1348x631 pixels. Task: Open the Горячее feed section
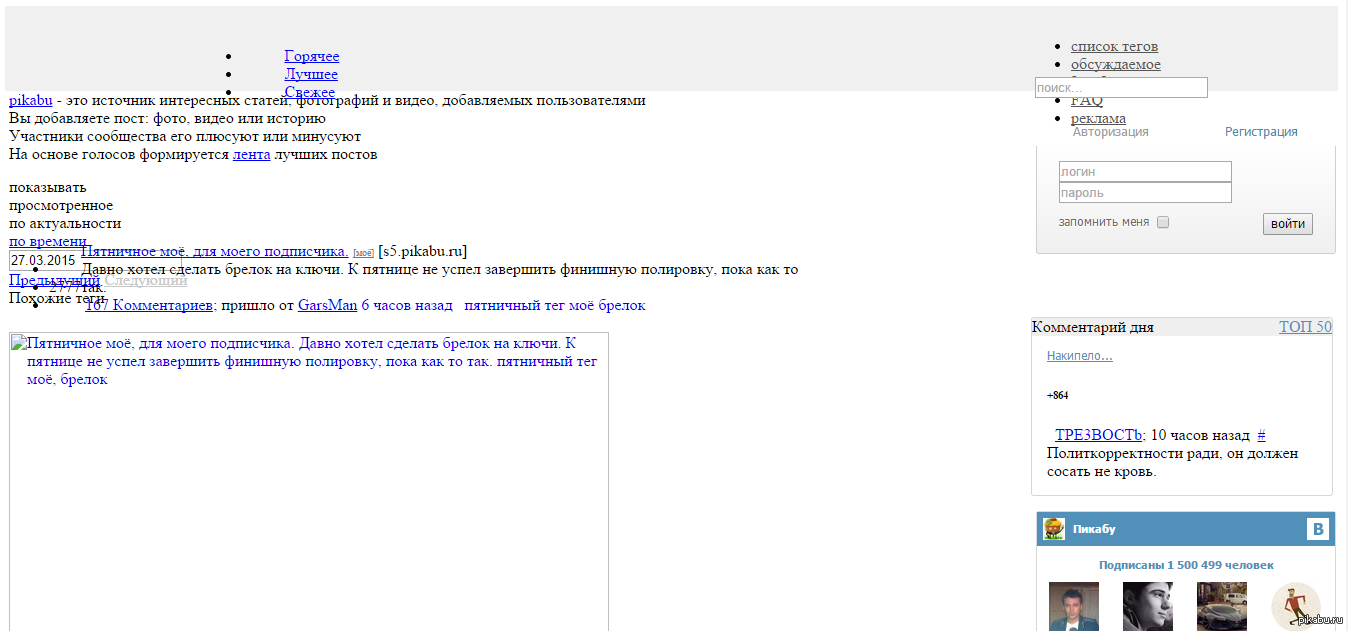311,56
